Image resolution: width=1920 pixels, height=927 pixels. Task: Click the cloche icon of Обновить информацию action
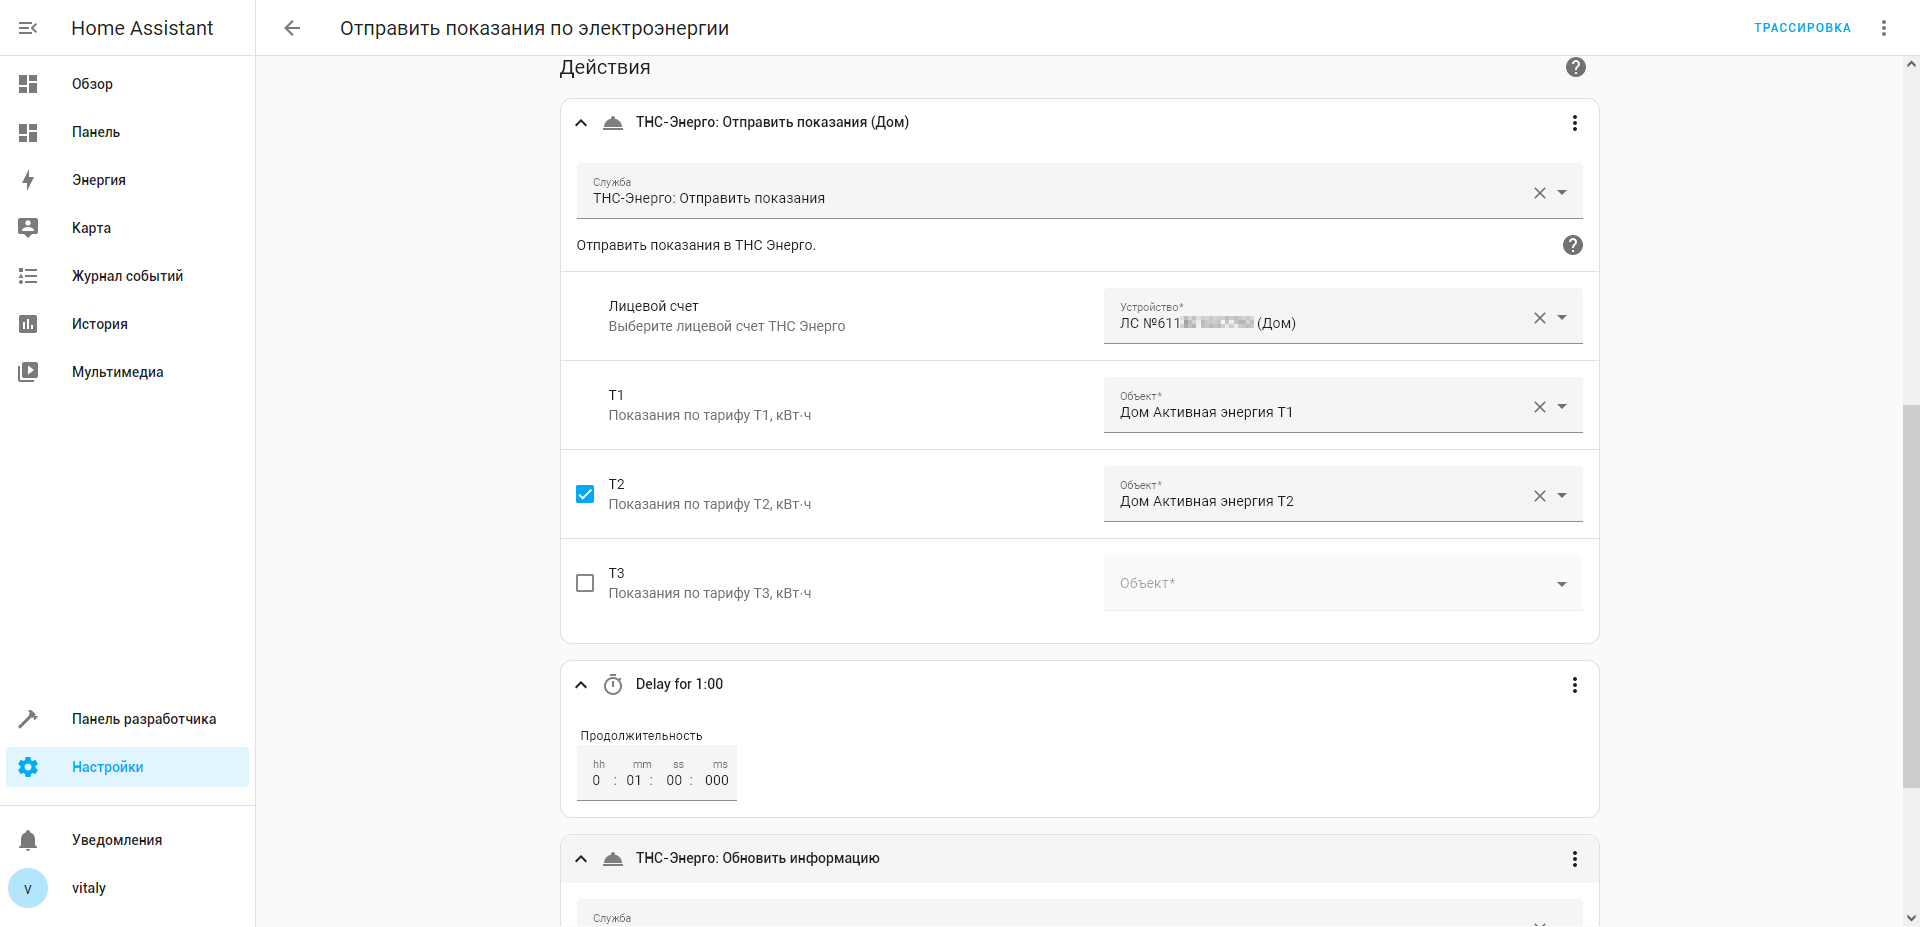pos(613,859)
